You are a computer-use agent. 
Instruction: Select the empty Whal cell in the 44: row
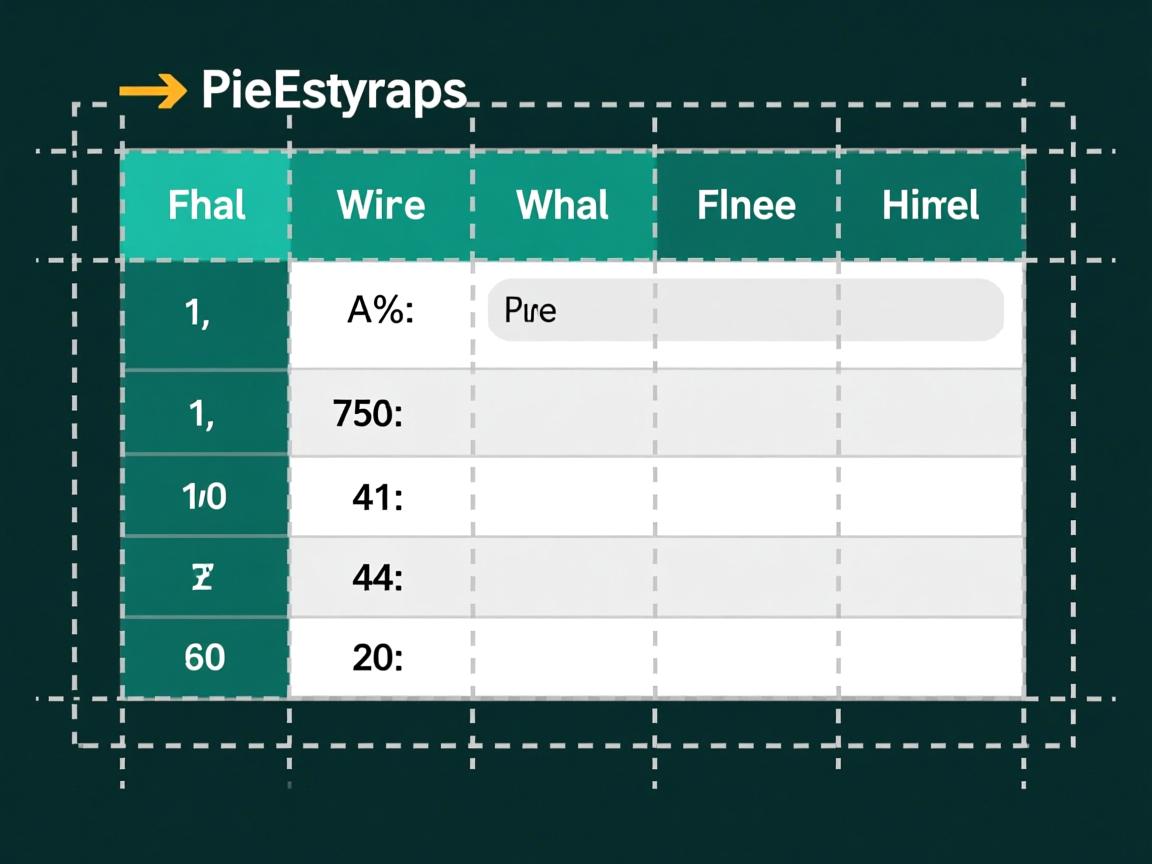pos(563,576)
